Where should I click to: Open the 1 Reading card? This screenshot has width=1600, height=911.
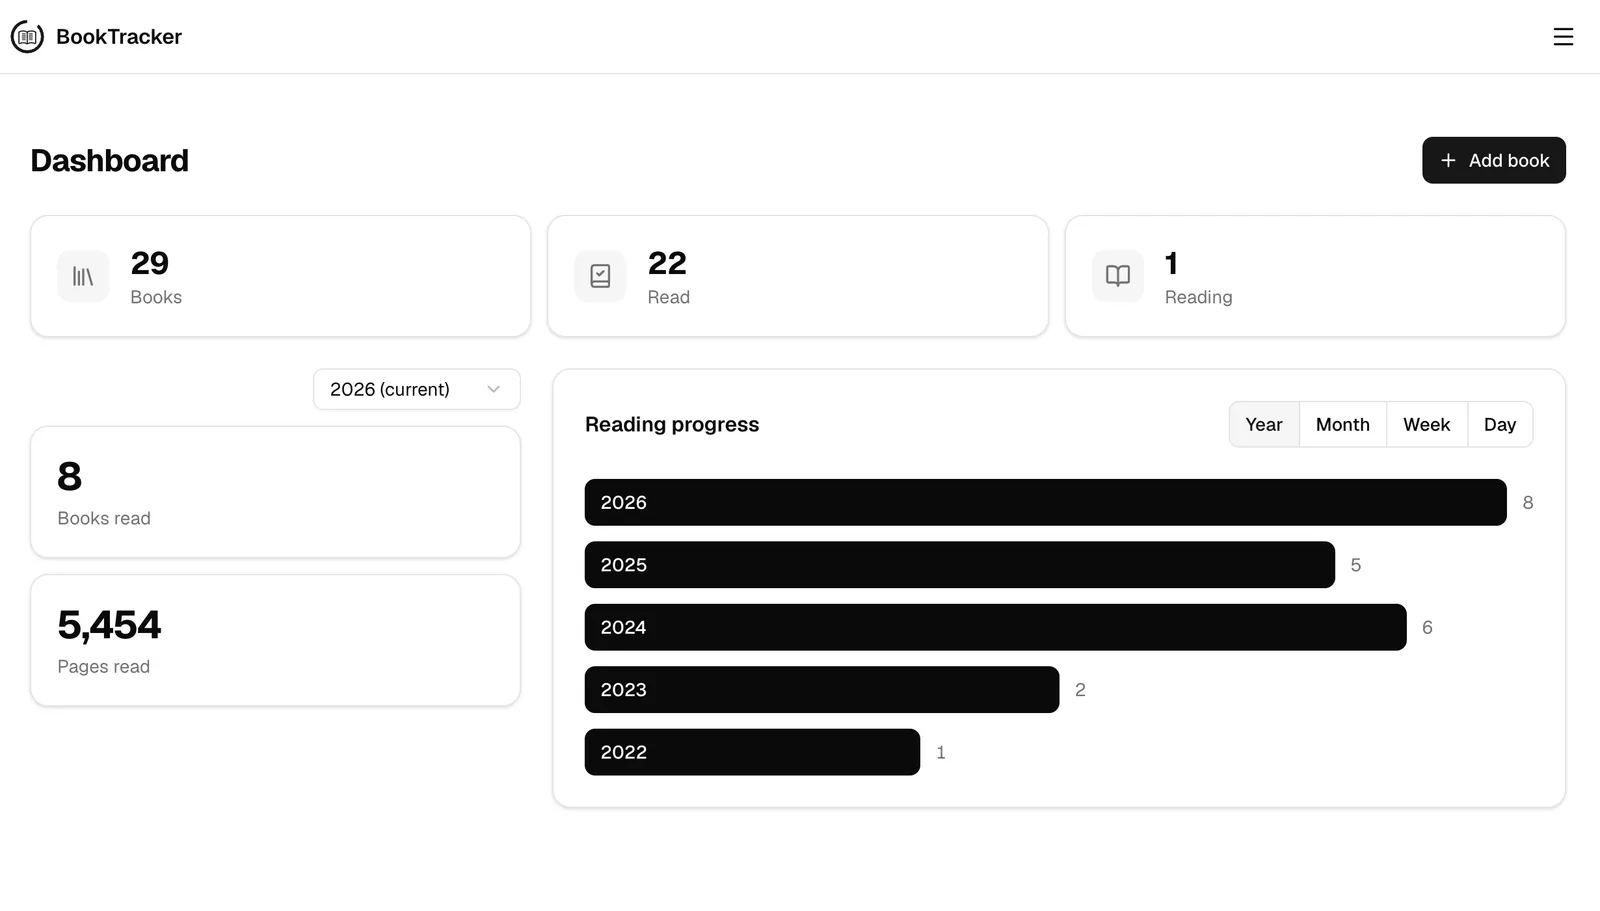(1315, 276)
